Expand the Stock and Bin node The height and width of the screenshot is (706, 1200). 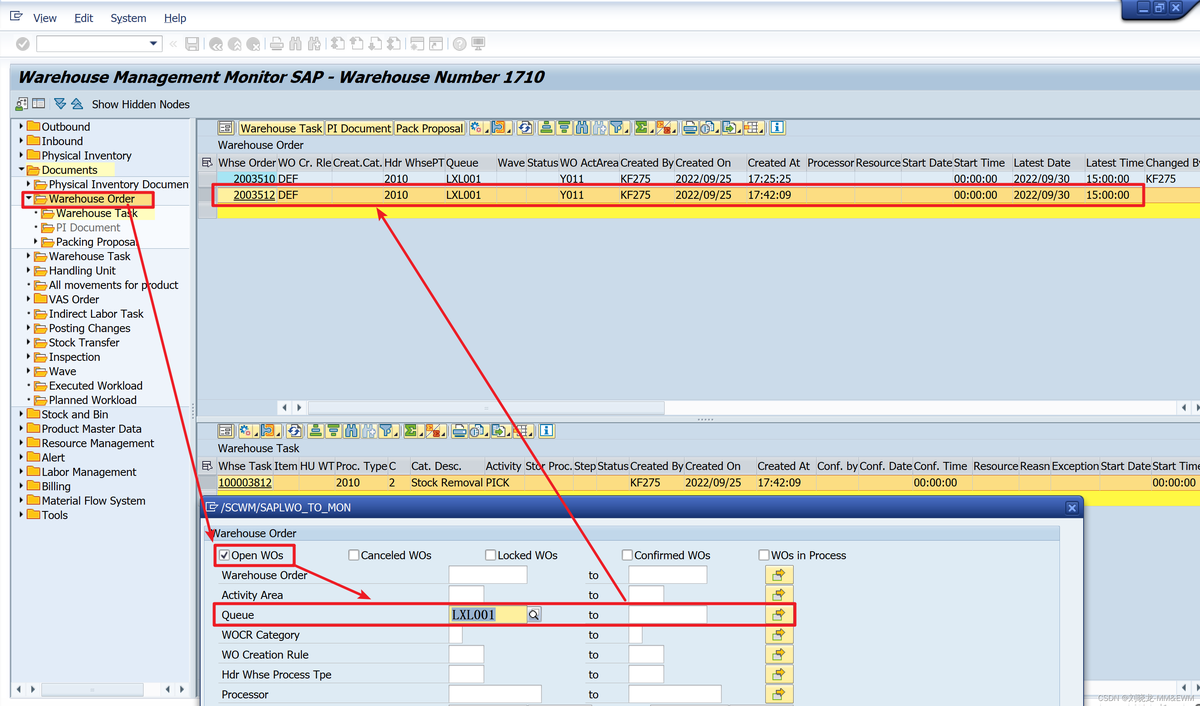pyautogui.click(x=21, y=414)
